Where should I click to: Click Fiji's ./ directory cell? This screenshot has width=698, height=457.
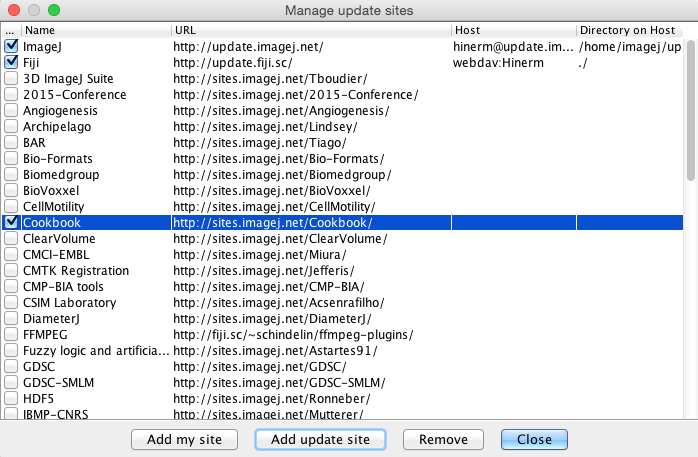pyautogui.click(x=630, y=62)
